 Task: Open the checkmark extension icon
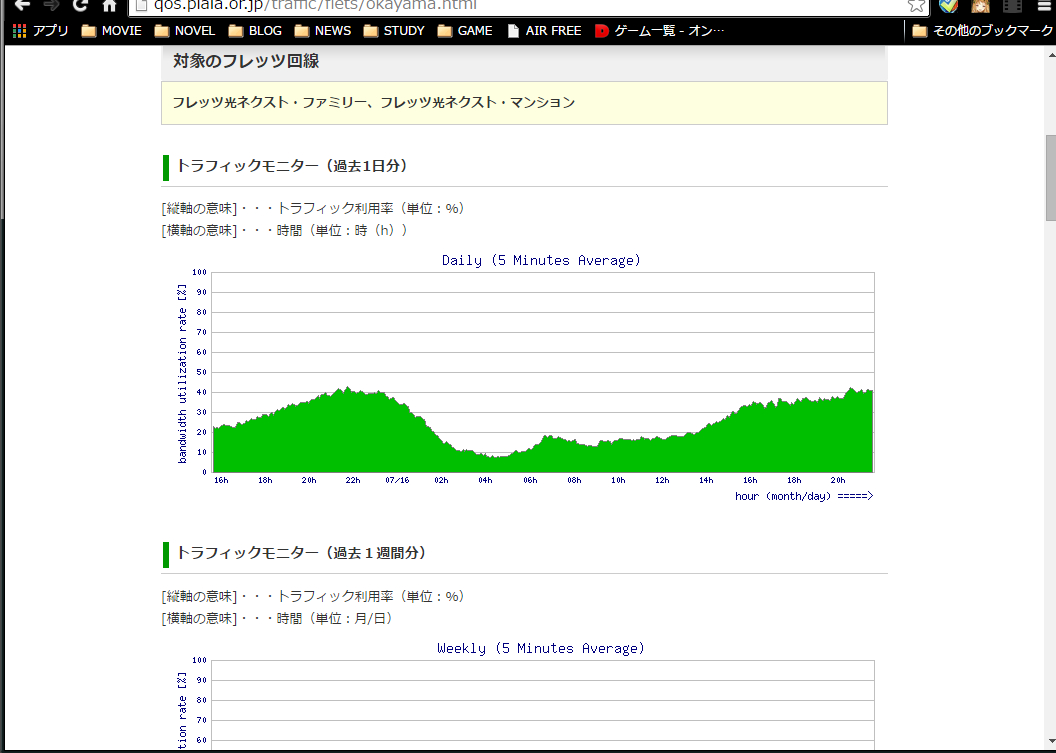pyautogui.click(x=948, y=5)
